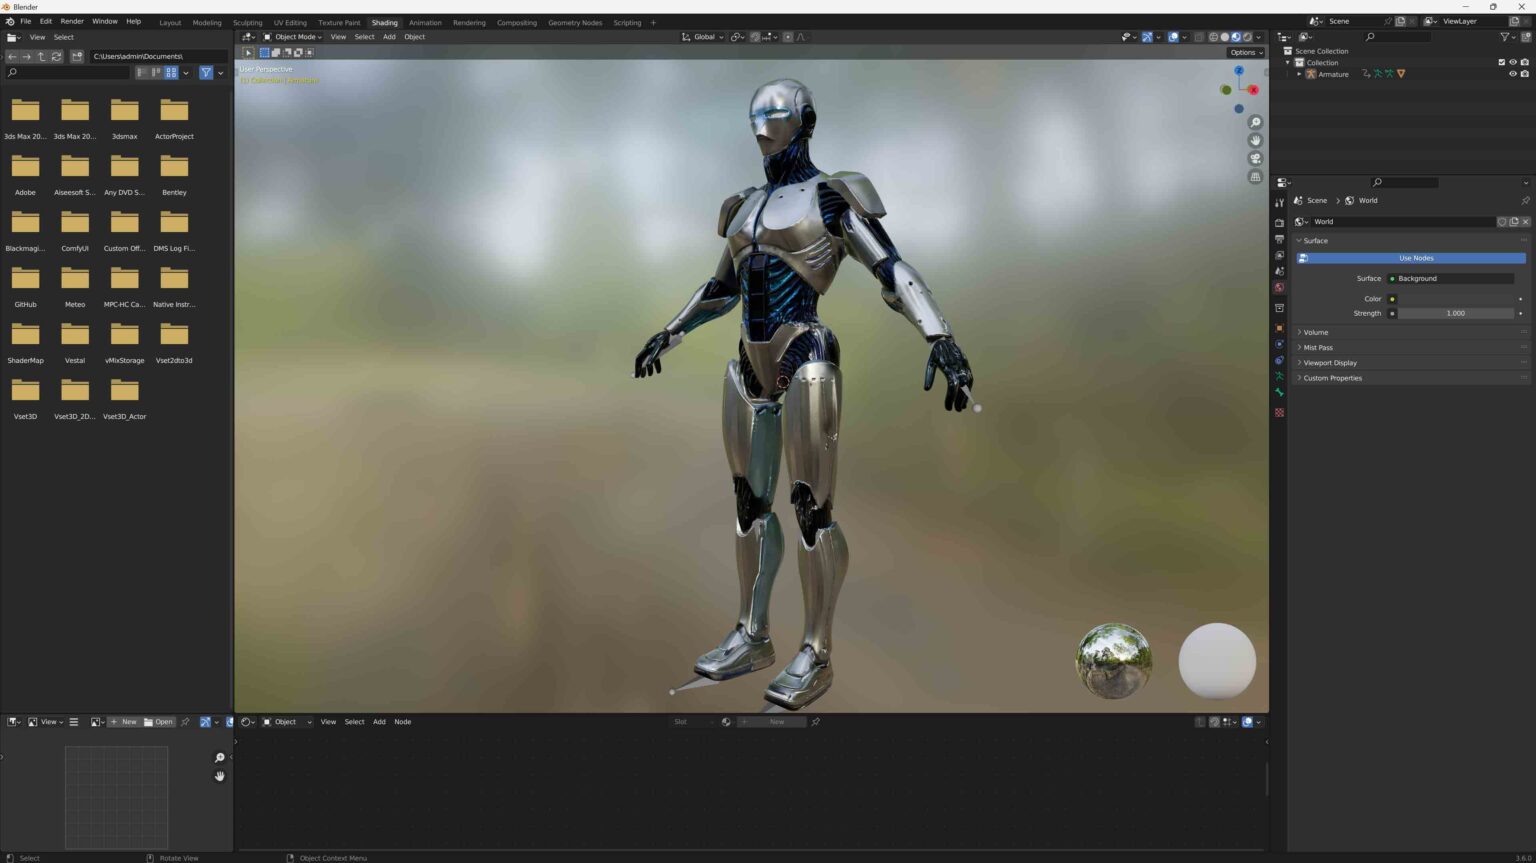Click the camera view icon in viewport sidebar
1536x863 pixels.
pyautogui.click(x=1256, y=158)
